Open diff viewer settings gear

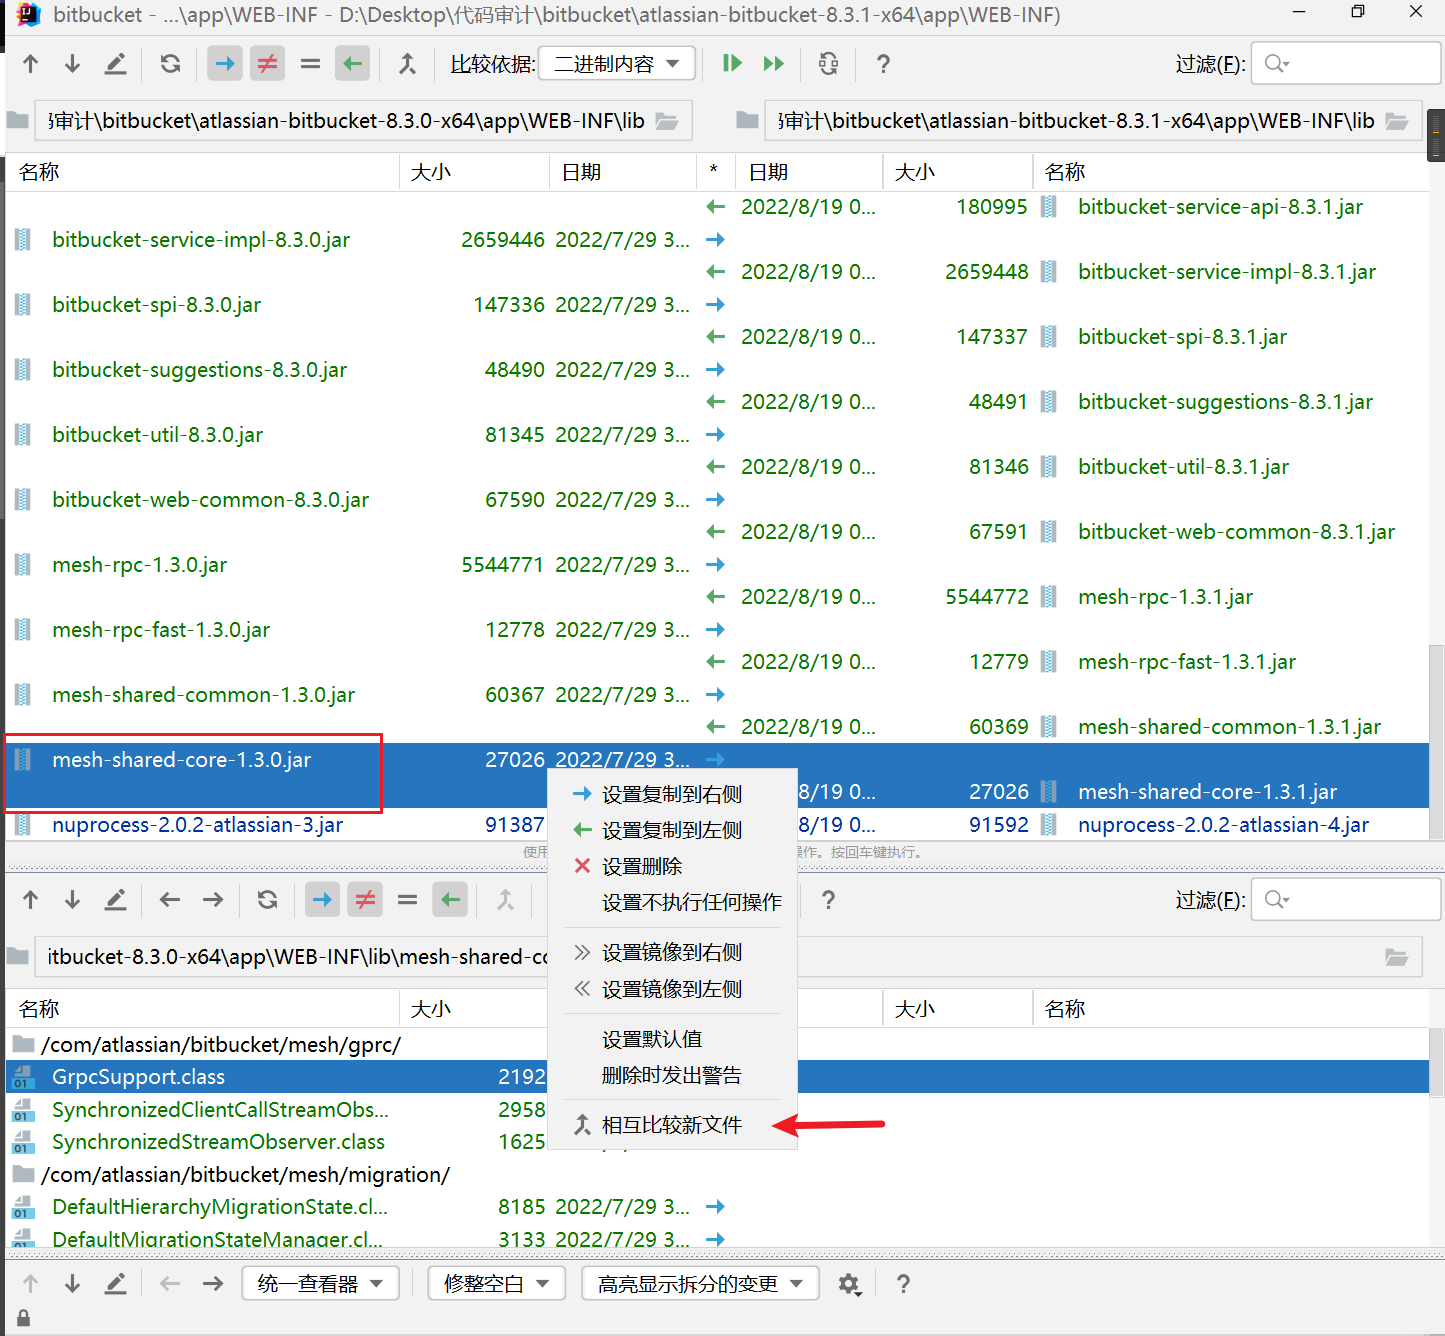849,1284
